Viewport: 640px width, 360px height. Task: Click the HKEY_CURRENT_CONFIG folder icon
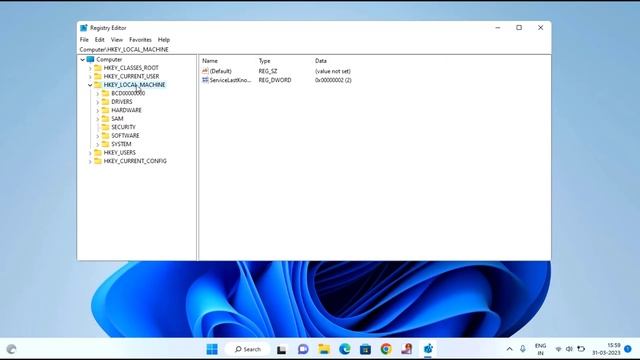pos(98,161)
